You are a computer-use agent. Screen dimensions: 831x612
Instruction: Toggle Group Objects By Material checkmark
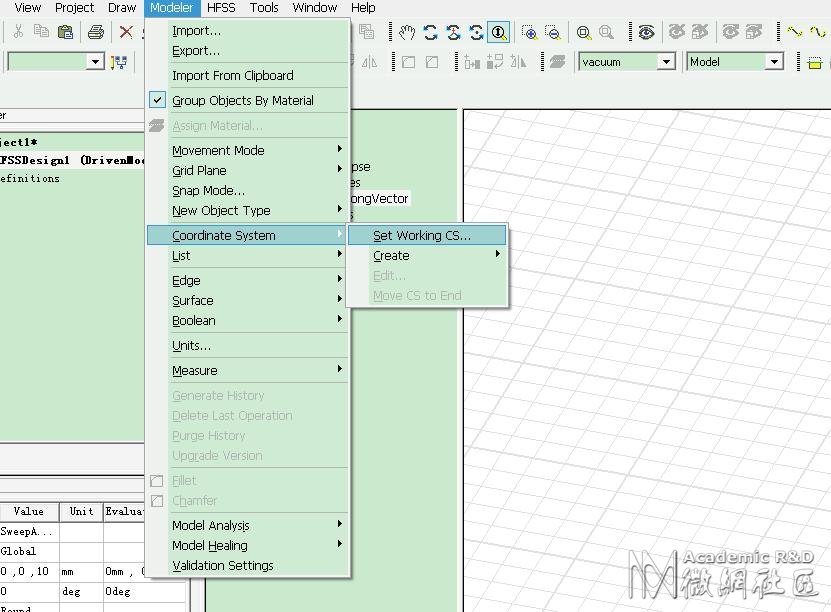tap(157, 100)
